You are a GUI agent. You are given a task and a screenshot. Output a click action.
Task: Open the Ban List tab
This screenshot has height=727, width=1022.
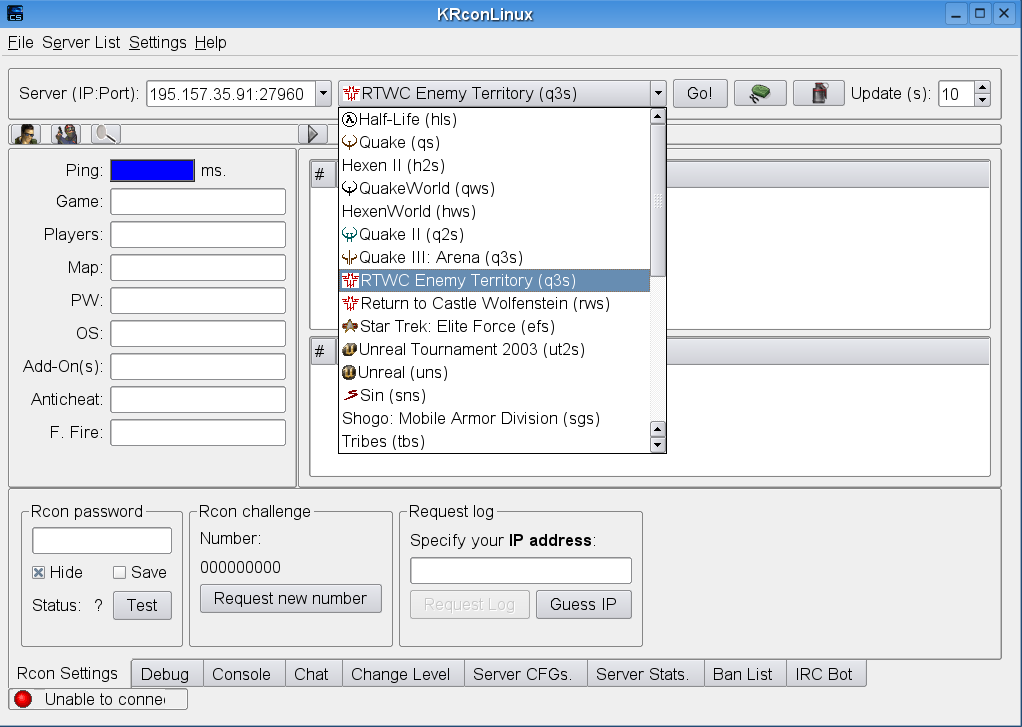pyautogui.click(x=746, y=674)
